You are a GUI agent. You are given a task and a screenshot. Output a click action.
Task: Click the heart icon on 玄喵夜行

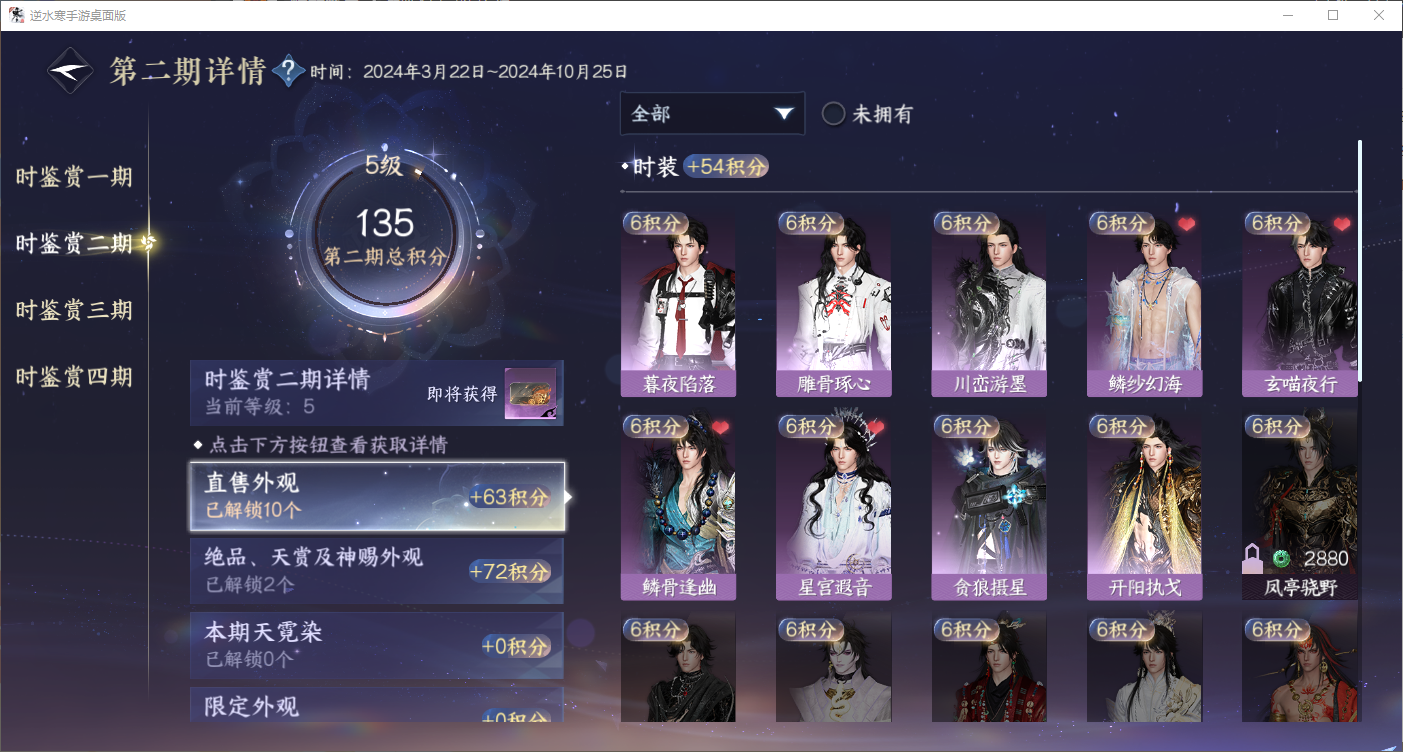[1342, 224]
